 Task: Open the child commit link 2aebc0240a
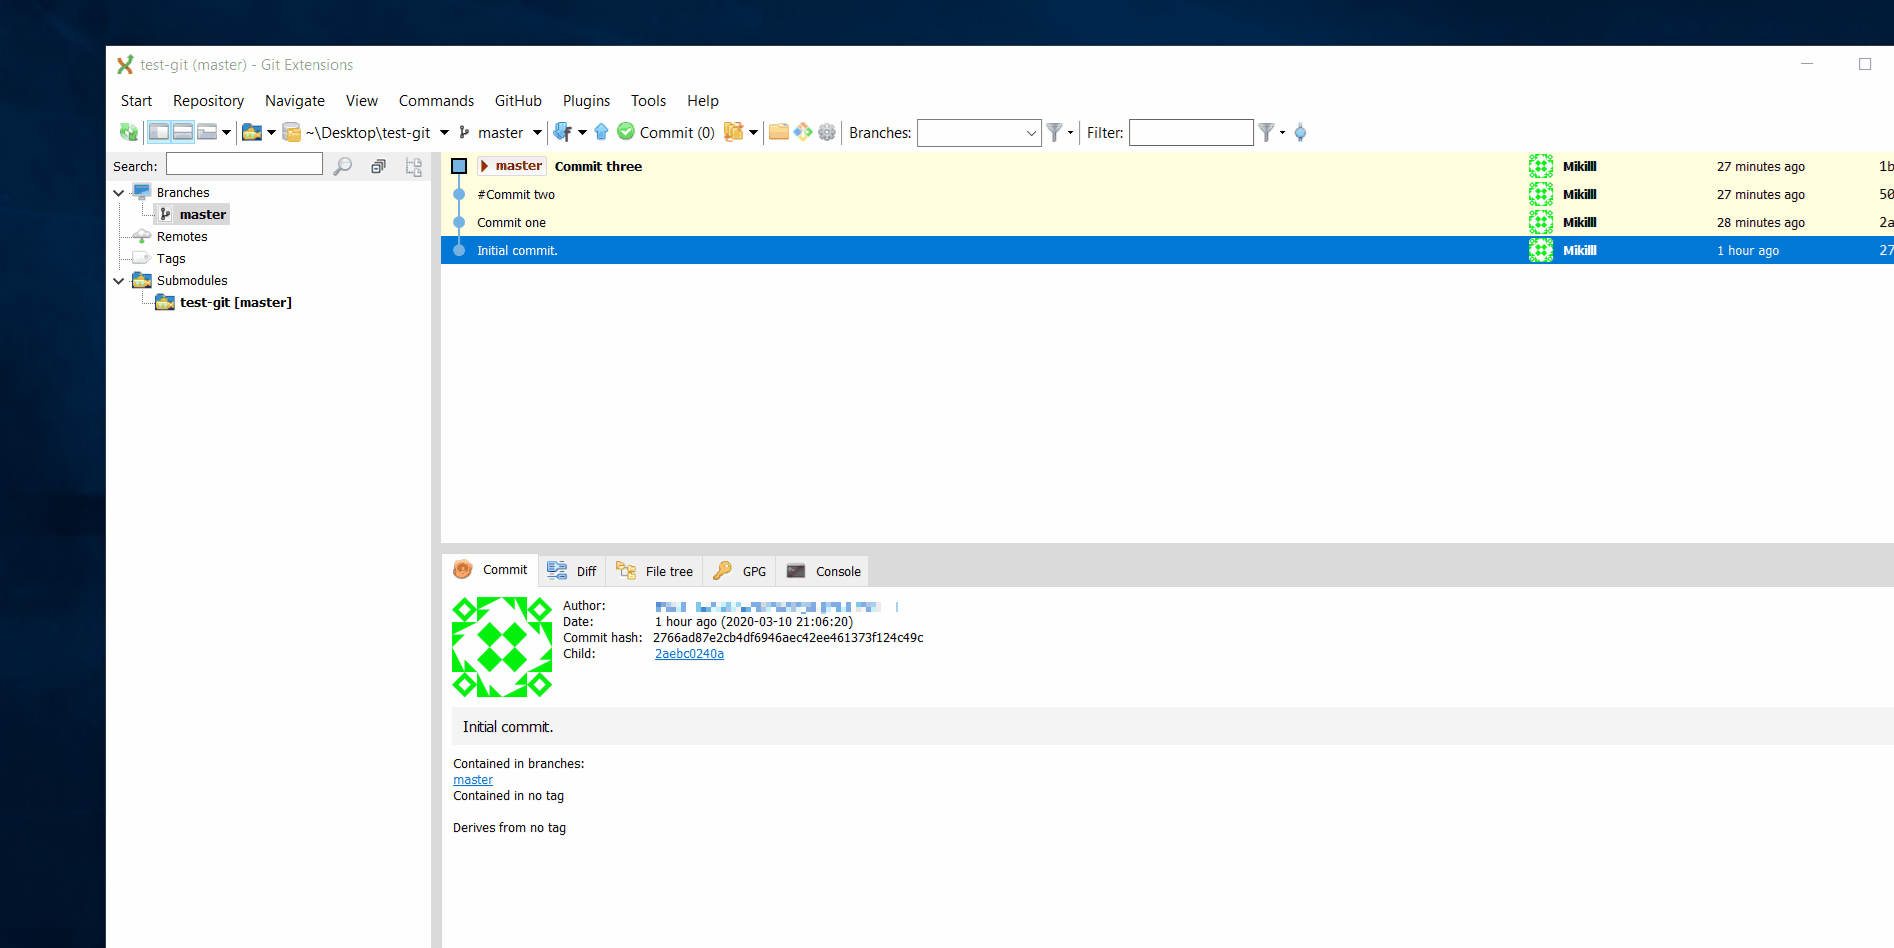pos(689,653)
